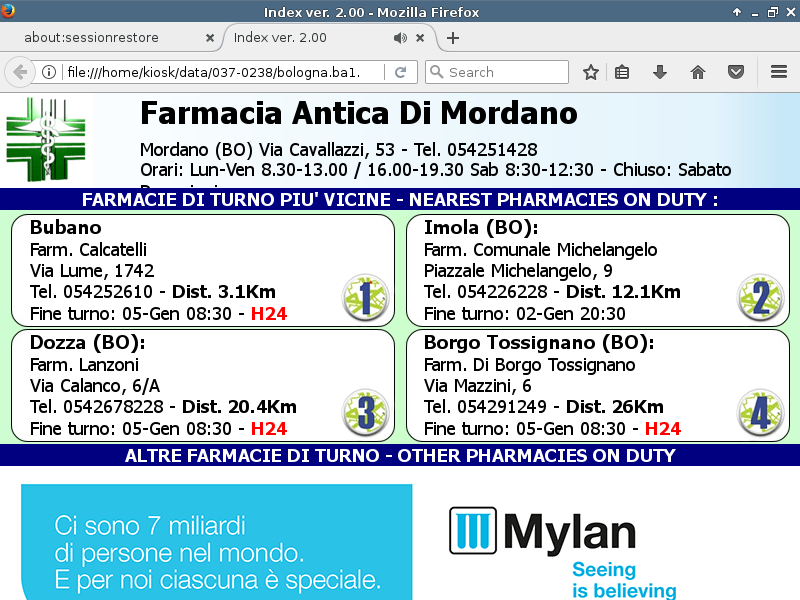Screen dimensions: 800x600
Task: Click the numbered badge 3 for Dozza pharmacy
Action: coord(365,413)
